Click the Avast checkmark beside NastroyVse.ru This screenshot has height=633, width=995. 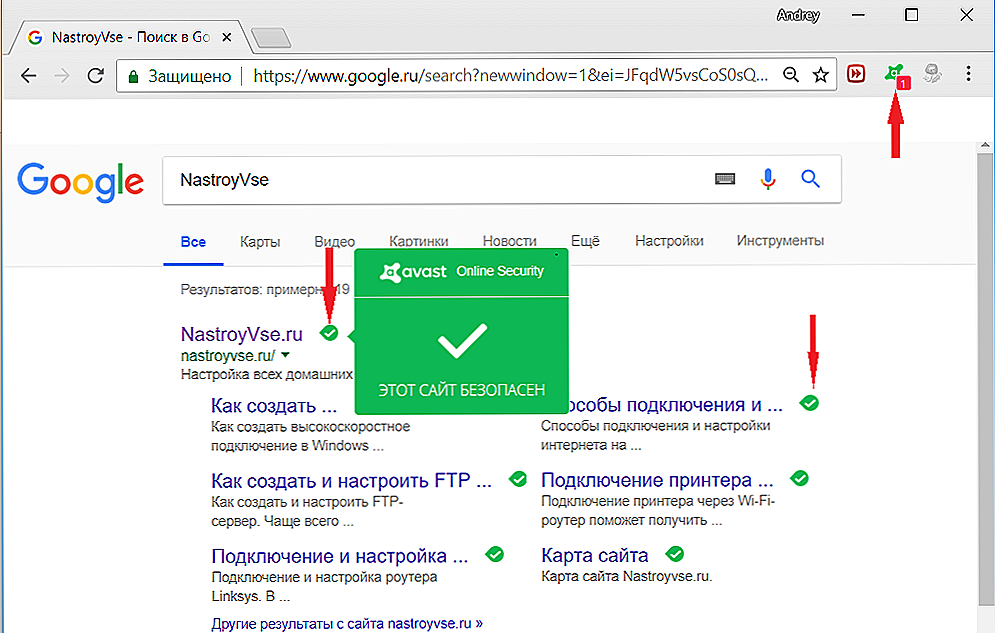pos(329,332)
